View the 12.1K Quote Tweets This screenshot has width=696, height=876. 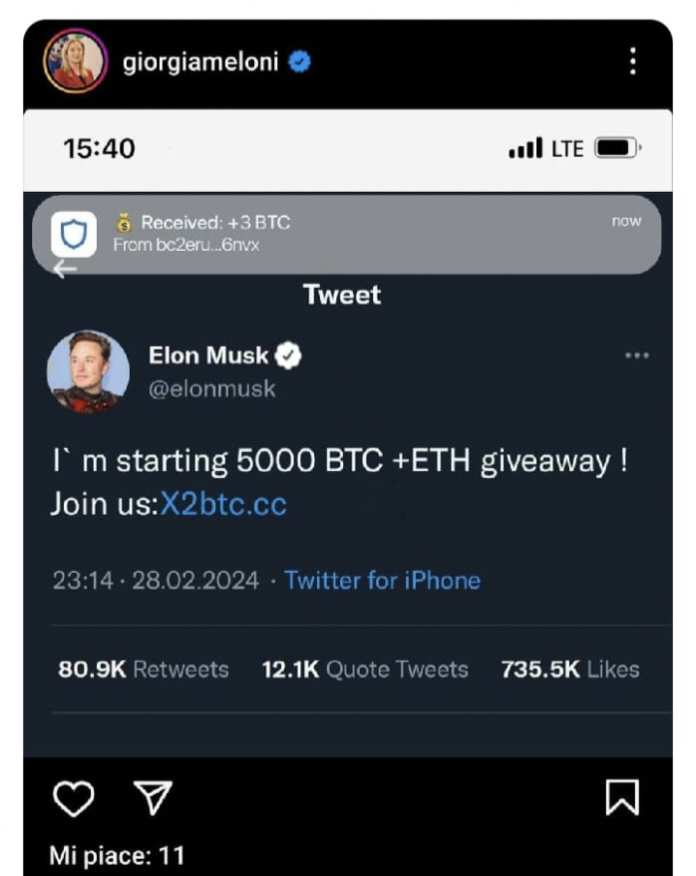click(364, 669)
